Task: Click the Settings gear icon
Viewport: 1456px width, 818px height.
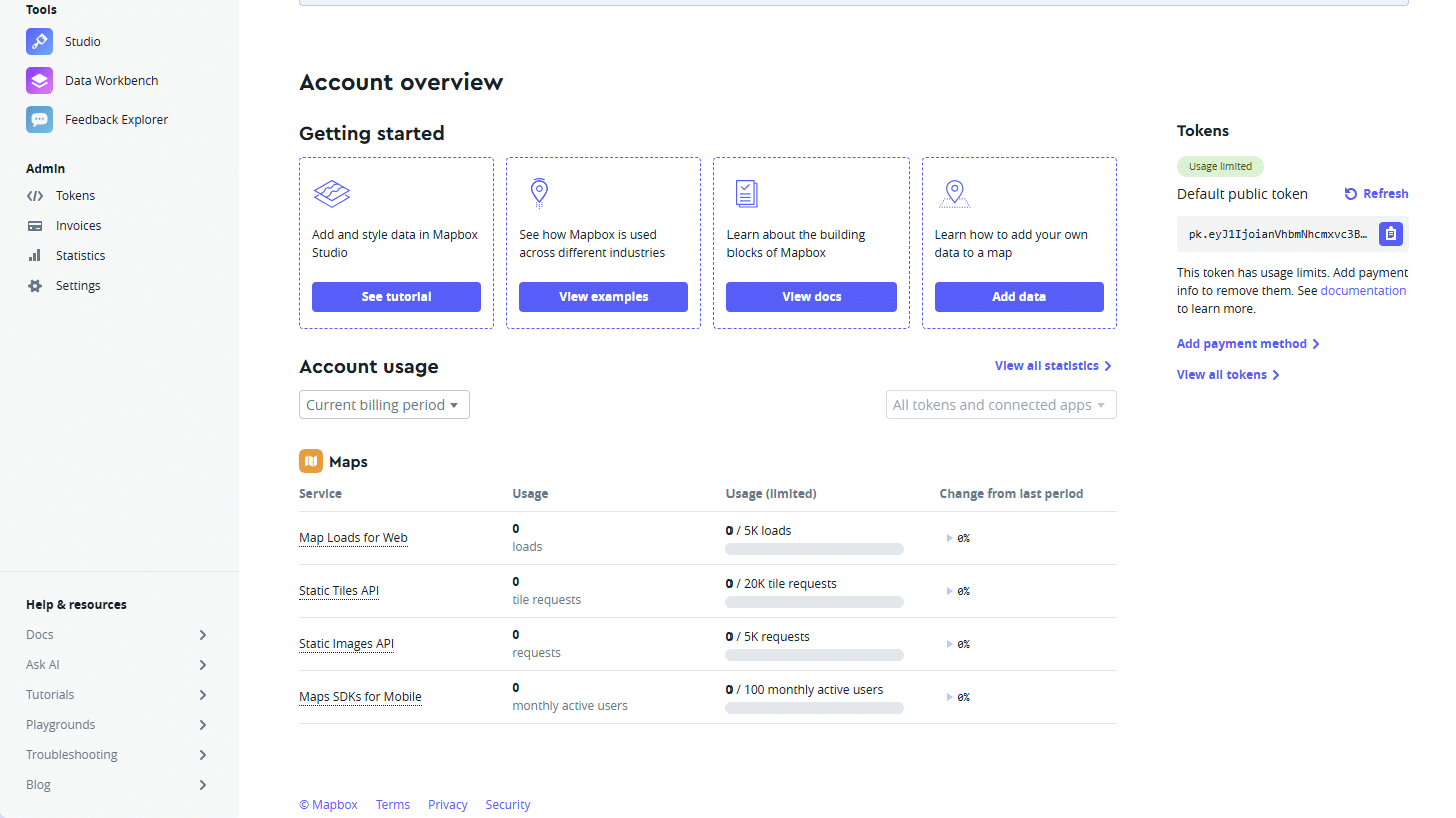Action: [35, 286]
